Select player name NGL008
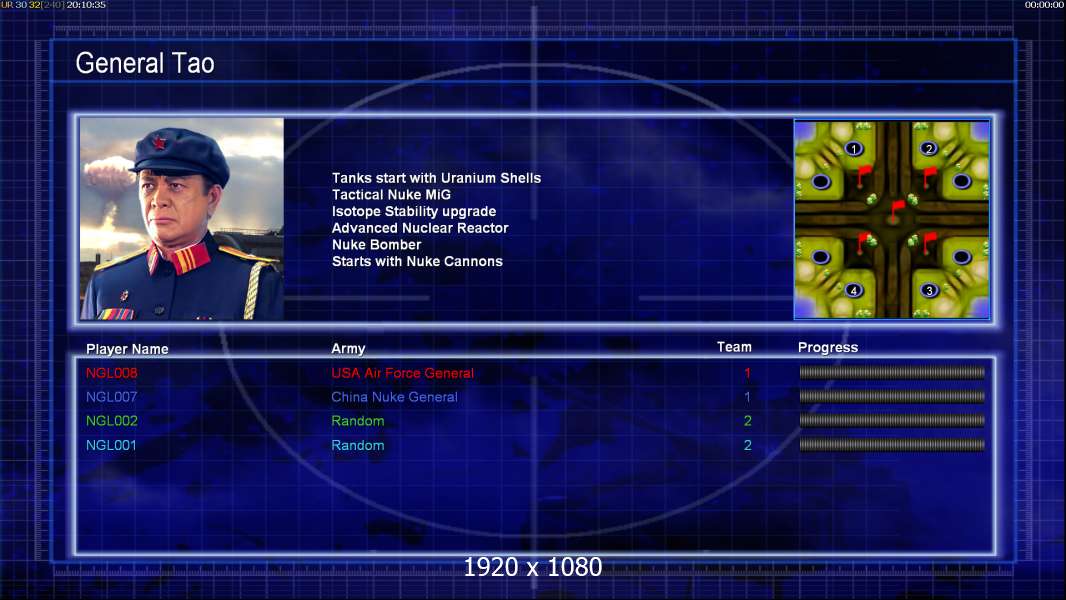This screenshot has width=1066, height=600. pos(111,373)
